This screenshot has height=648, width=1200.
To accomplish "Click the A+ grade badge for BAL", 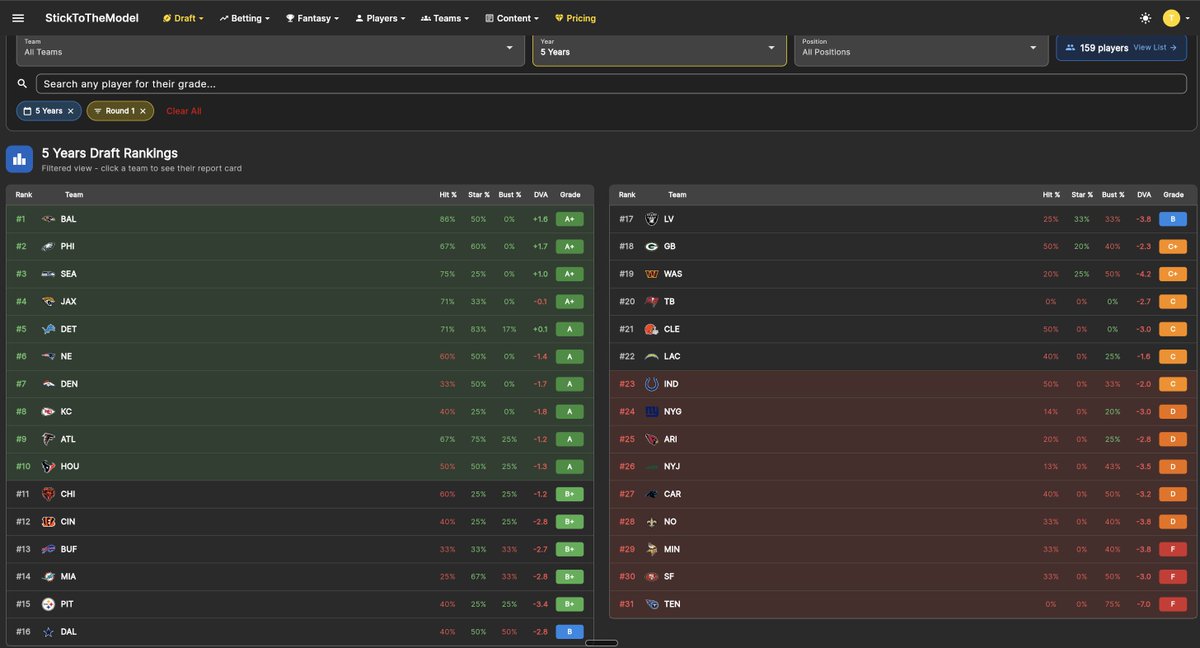I will pyautogui.click(x=569, y=219).
